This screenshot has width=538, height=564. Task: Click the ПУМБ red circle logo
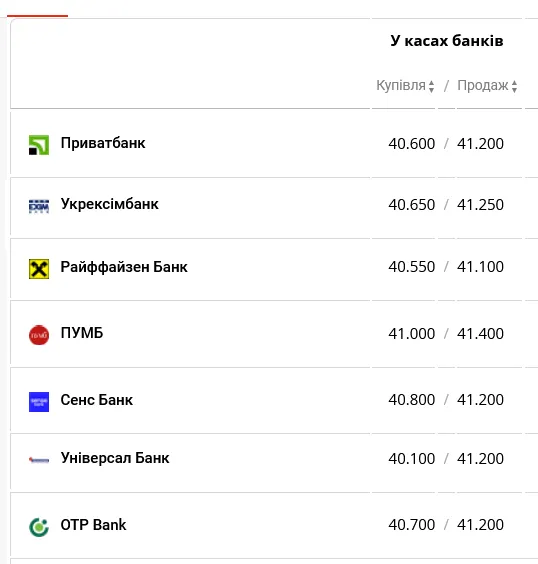(x=39, y=335)
